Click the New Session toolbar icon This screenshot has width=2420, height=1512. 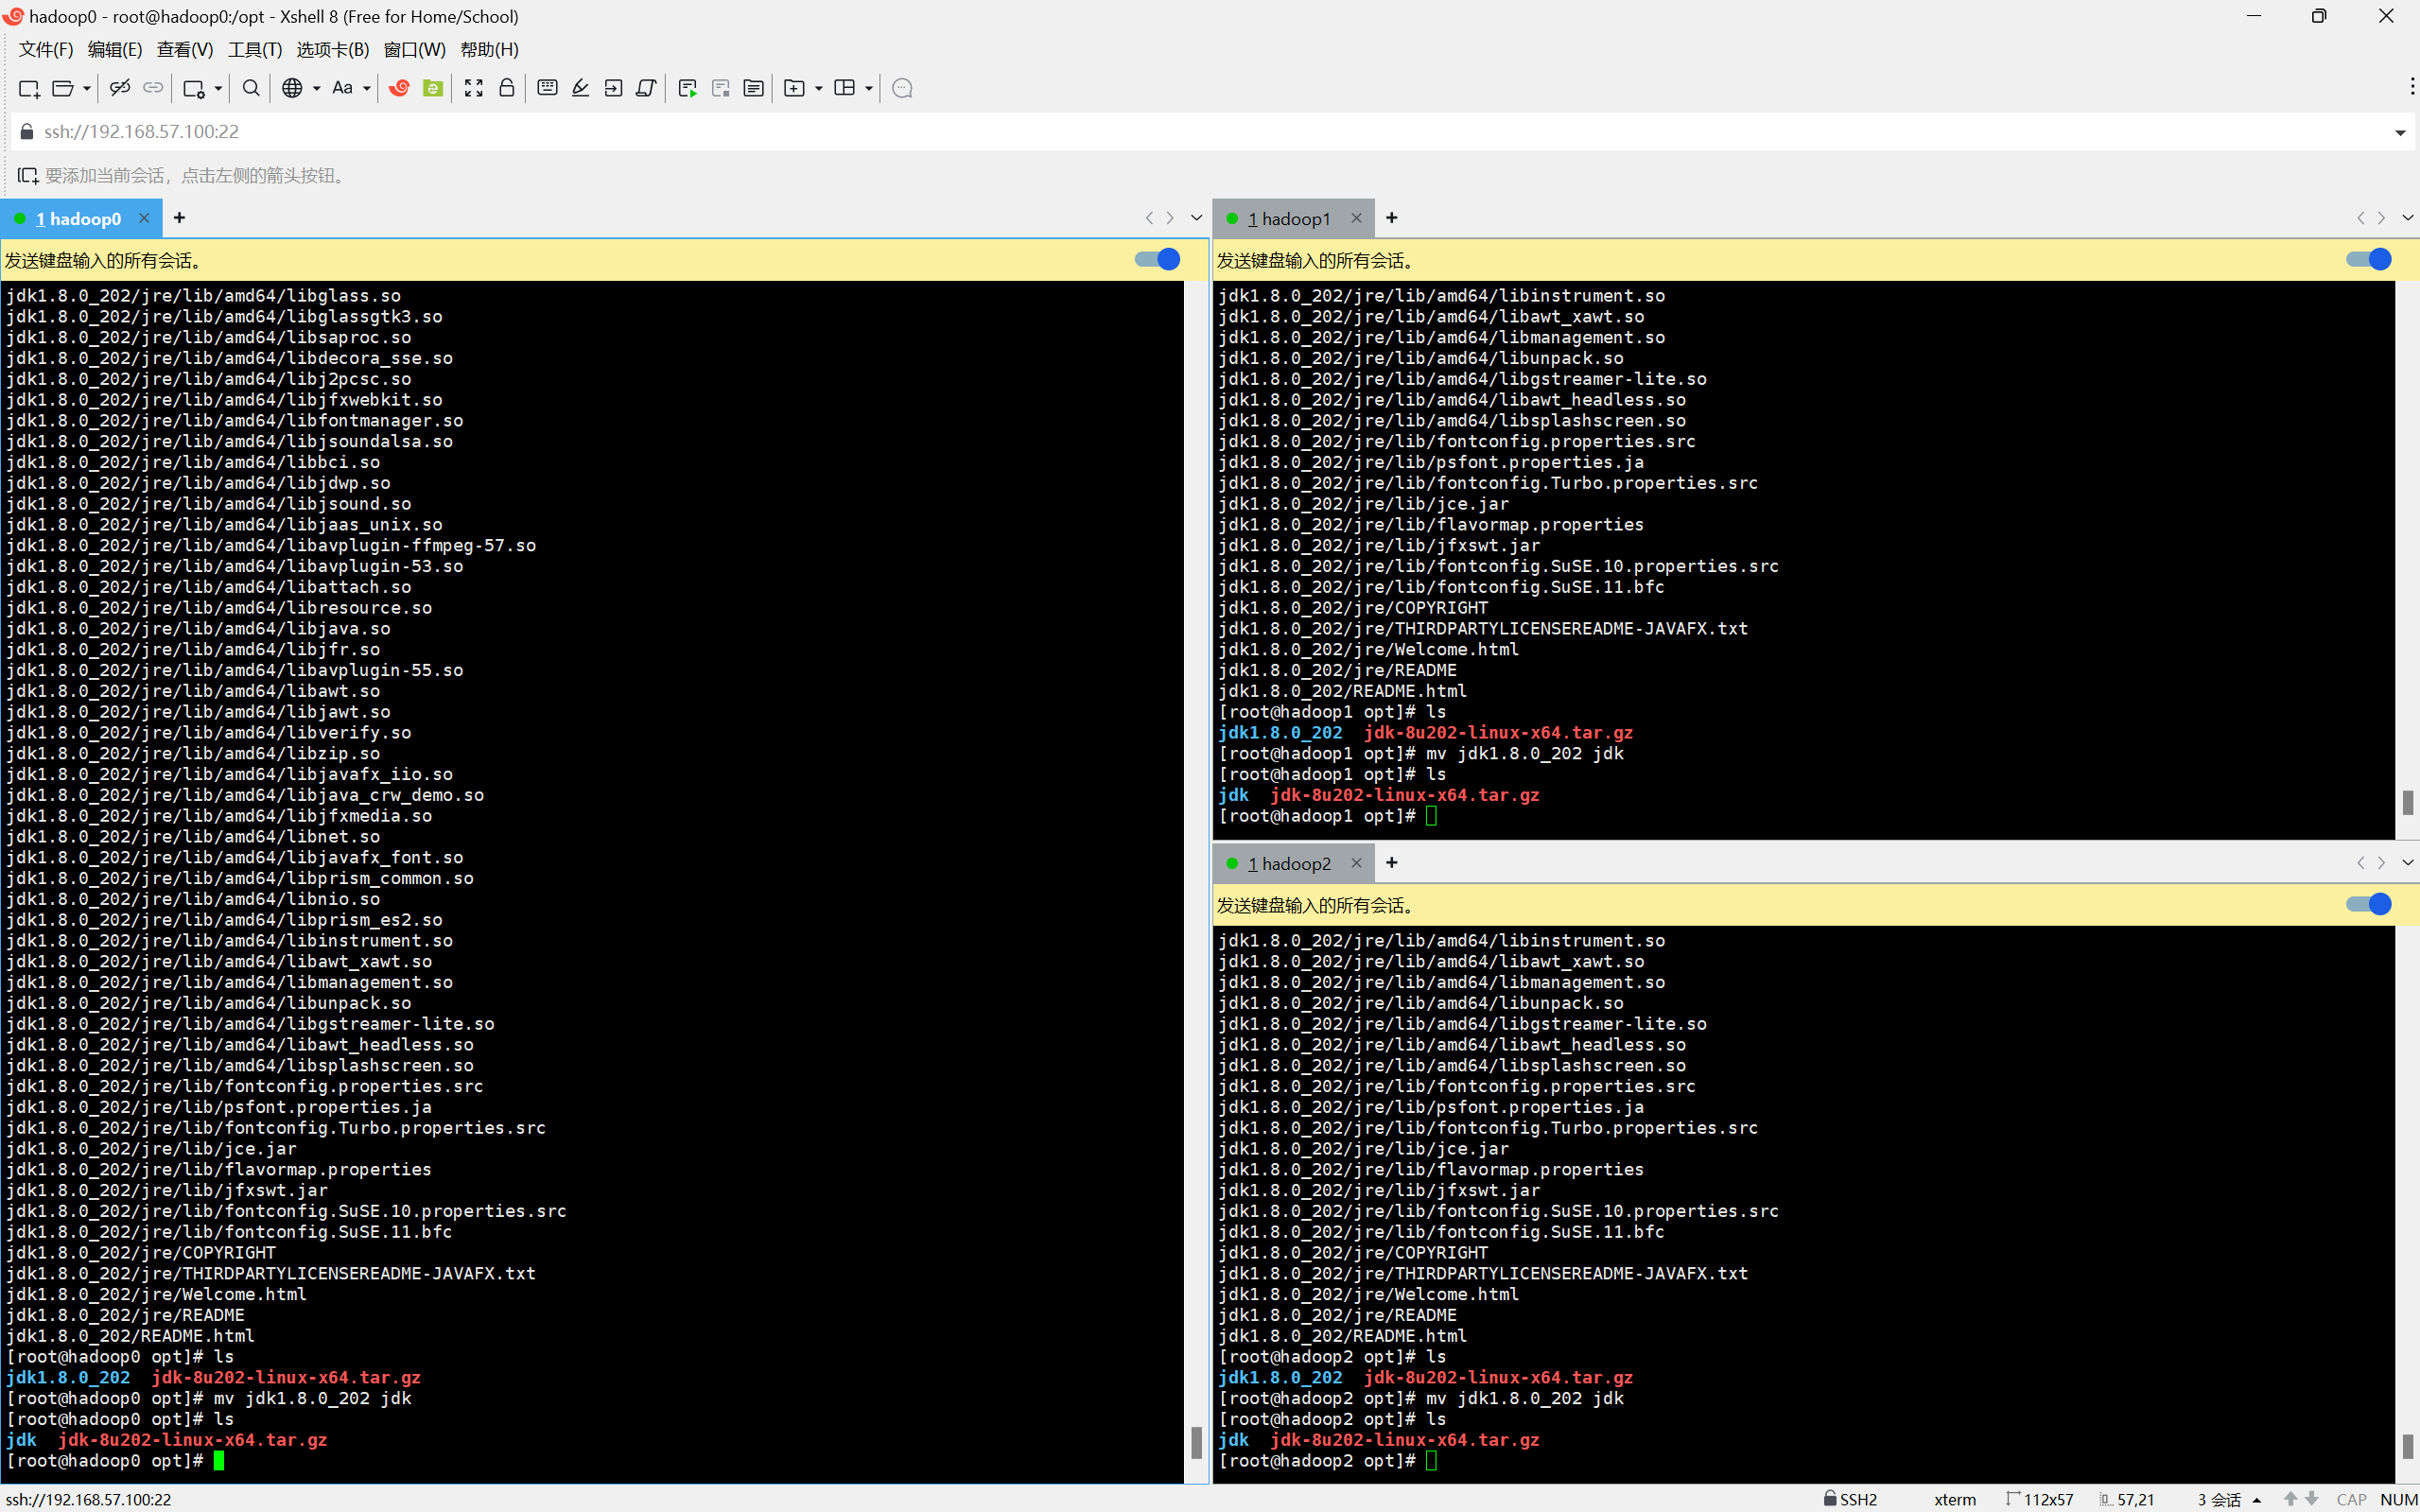coord(29,88)
